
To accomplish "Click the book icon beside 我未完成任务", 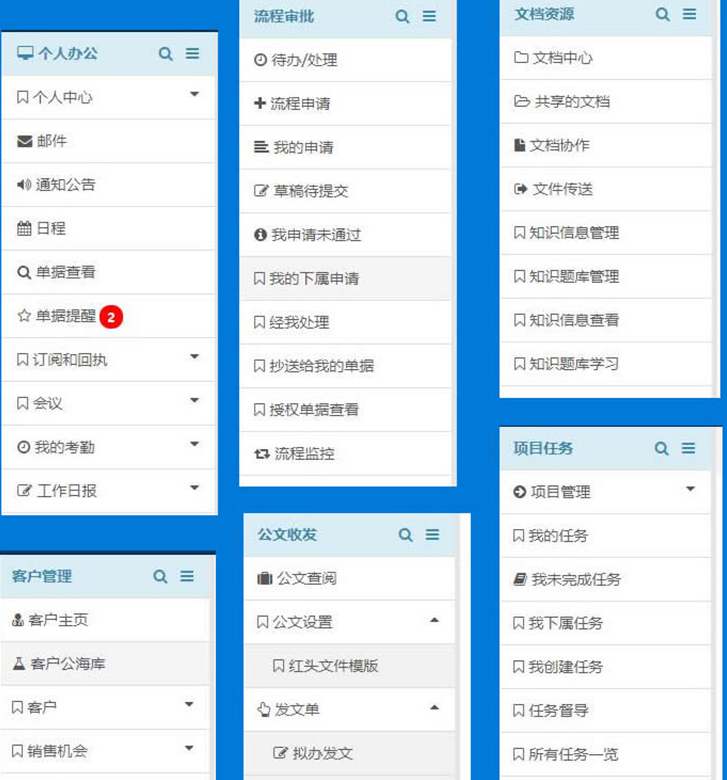I will tap(520, 579).
